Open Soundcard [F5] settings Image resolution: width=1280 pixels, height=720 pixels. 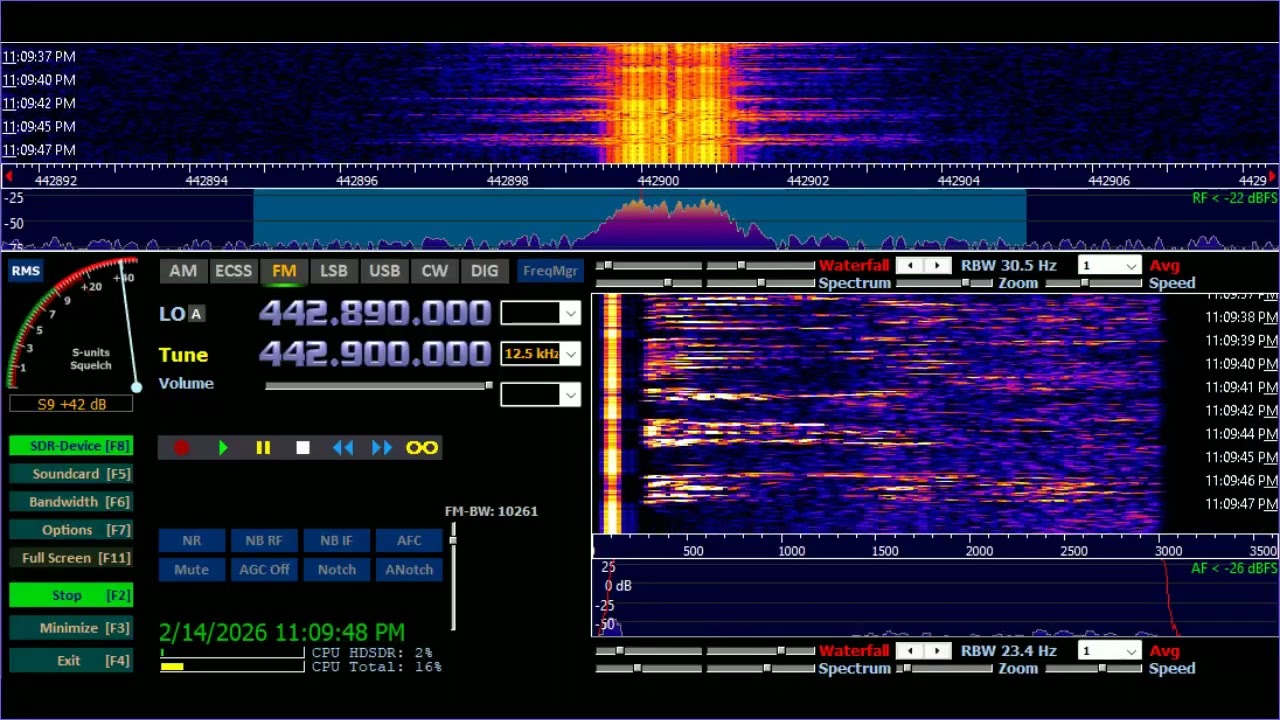71,474
